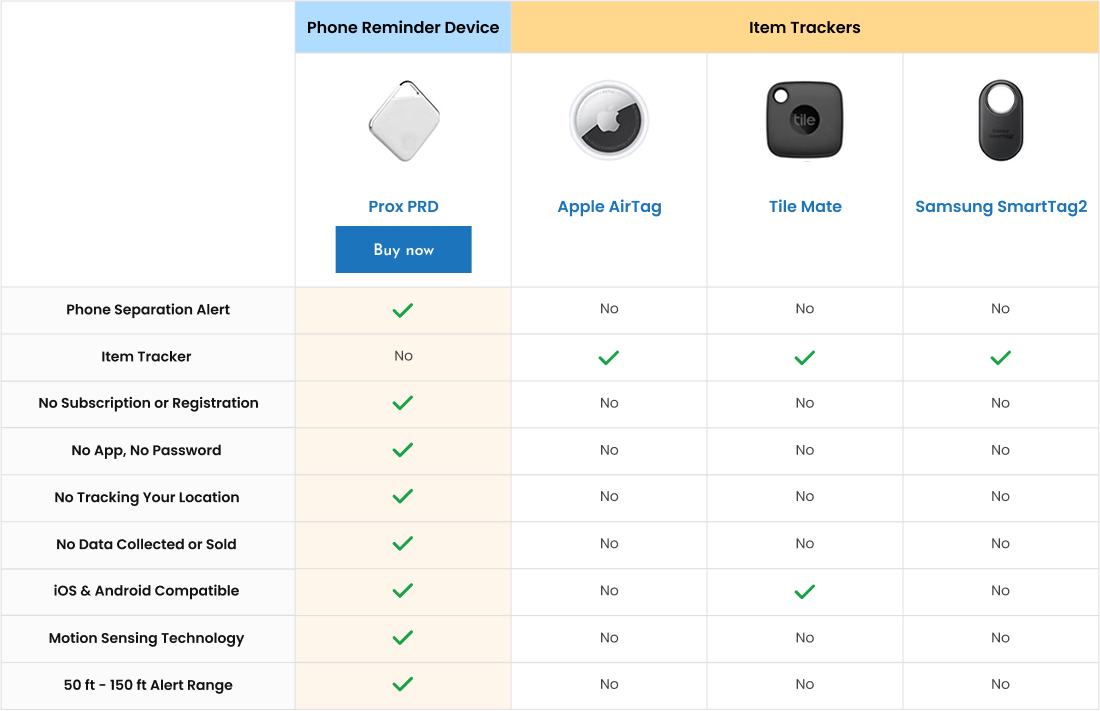Image resolution: width=1100 pixels, height=711 pixels.
Task: Toggle the No Data Collected checkmark for Prox PRD
Action: (403, 543)
